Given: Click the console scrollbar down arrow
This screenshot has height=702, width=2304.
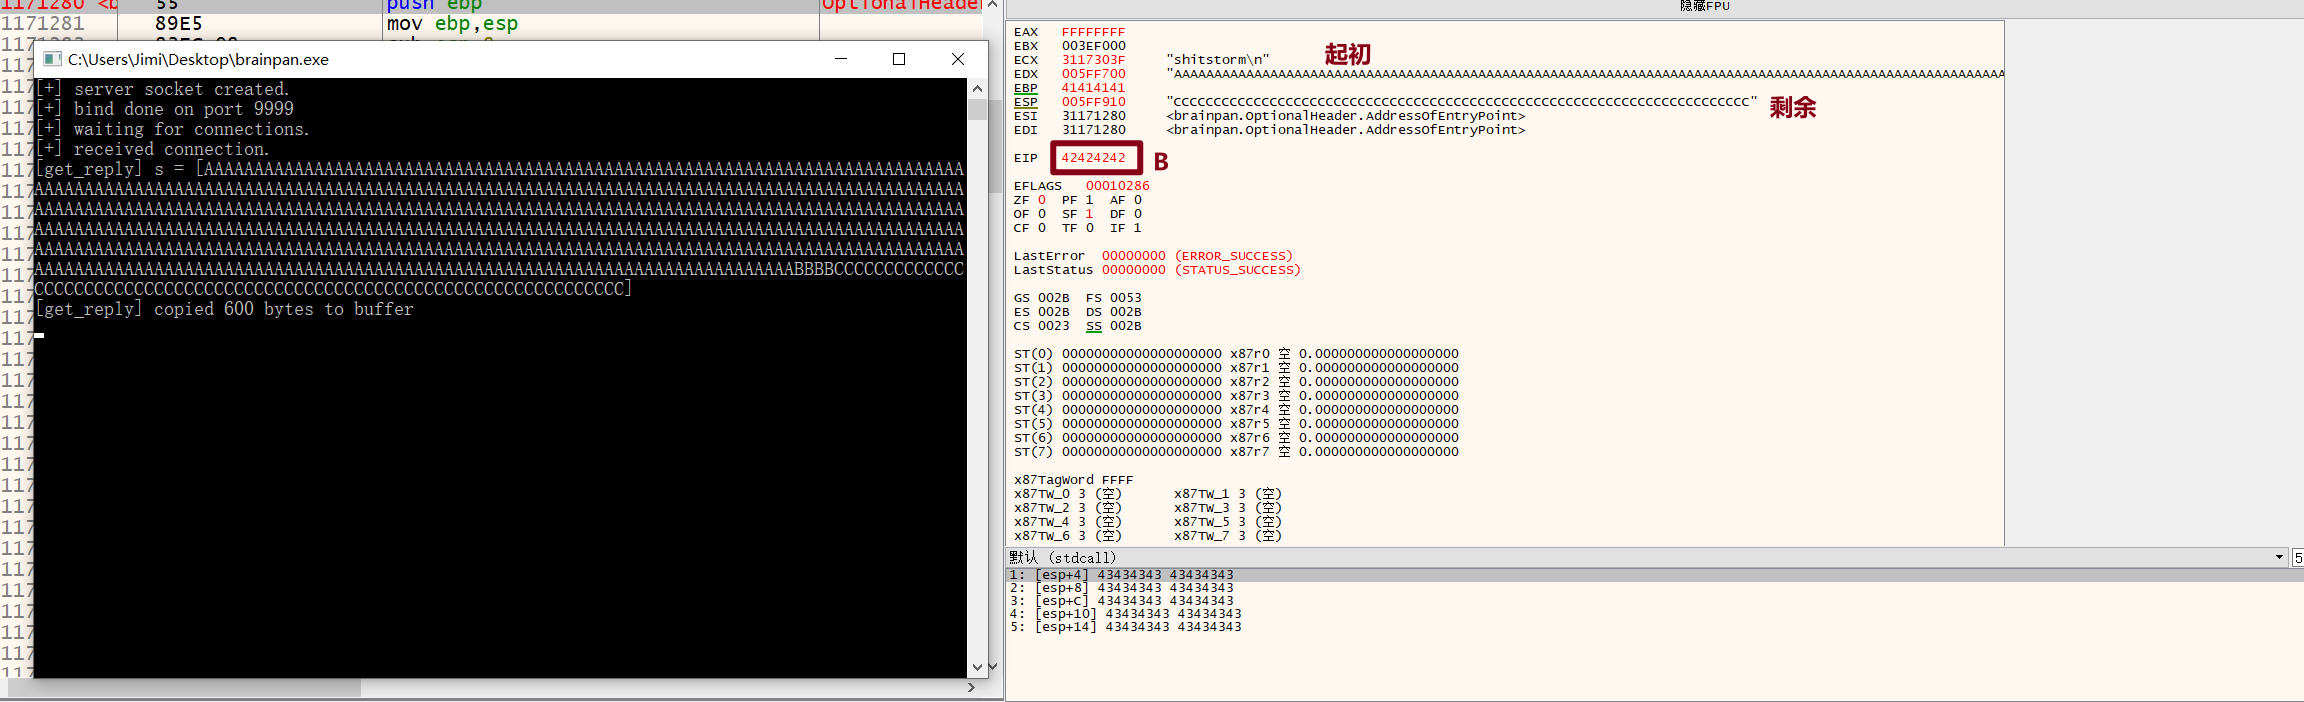Looking at the screenshot, I should (x=977, y=667).
